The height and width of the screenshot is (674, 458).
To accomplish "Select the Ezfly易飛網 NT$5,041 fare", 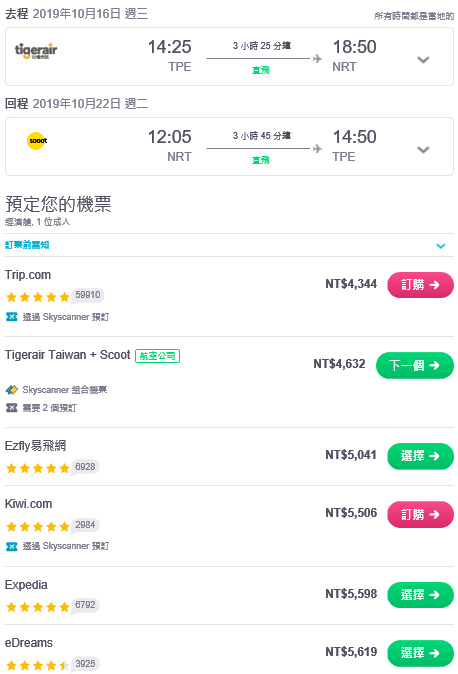I will tap(420, 456).
